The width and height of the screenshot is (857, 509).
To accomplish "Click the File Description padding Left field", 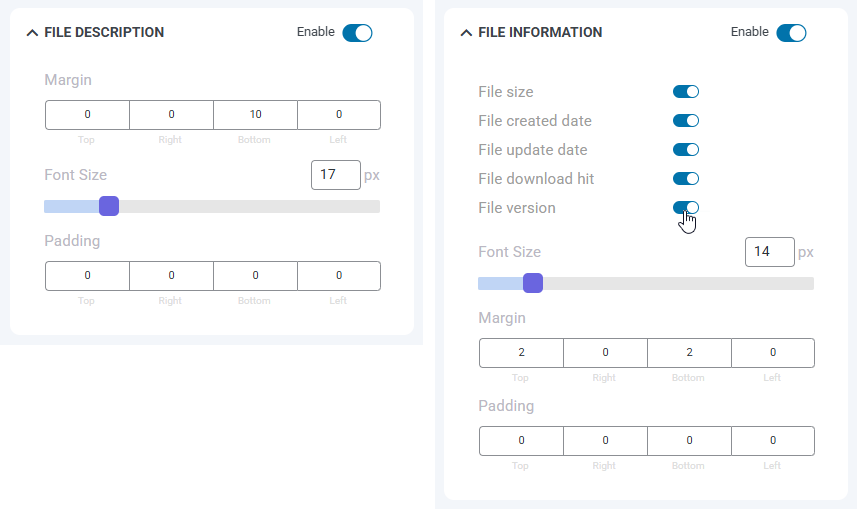I will 339,276.
